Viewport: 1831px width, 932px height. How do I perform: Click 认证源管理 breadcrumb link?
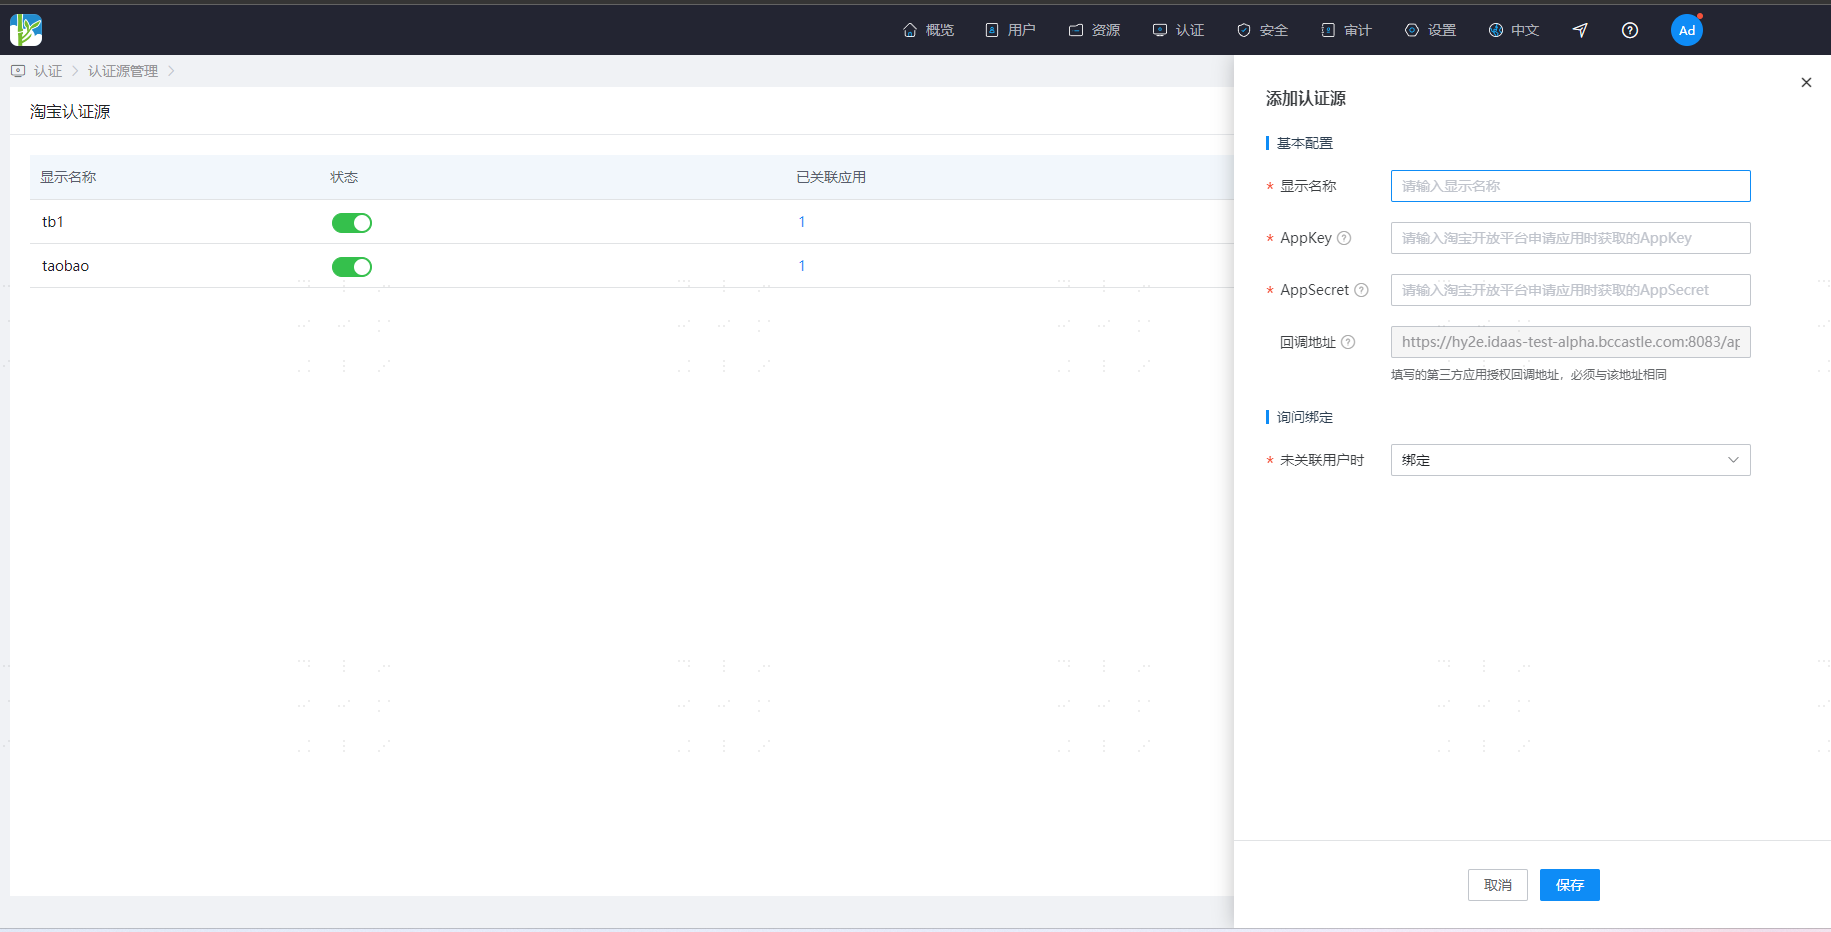tap(123, 71)
